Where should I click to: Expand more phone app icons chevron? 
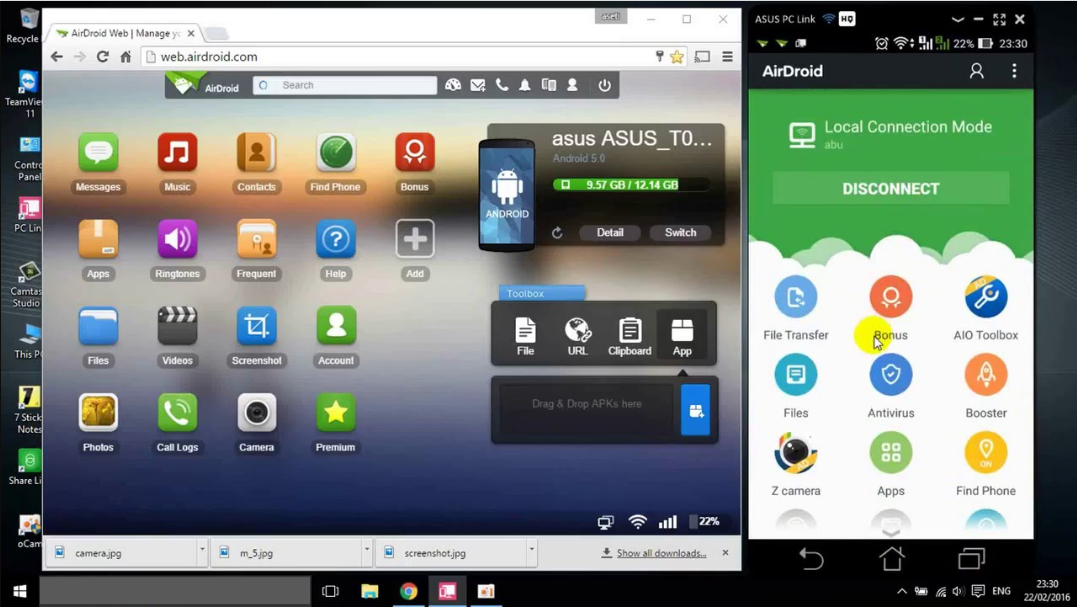[891, 532]
